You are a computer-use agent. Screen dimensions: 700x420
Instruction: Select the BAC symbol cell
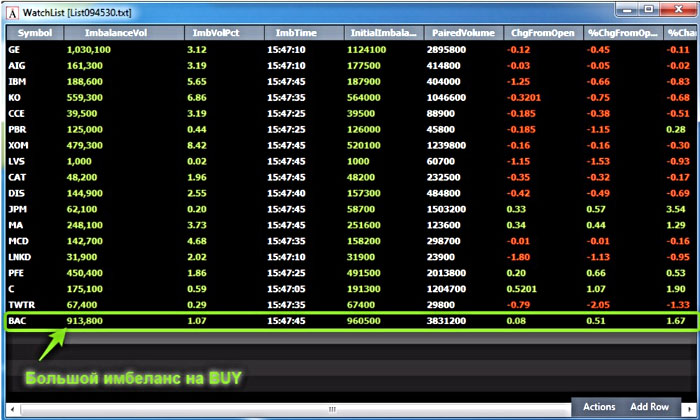[17, 321]
